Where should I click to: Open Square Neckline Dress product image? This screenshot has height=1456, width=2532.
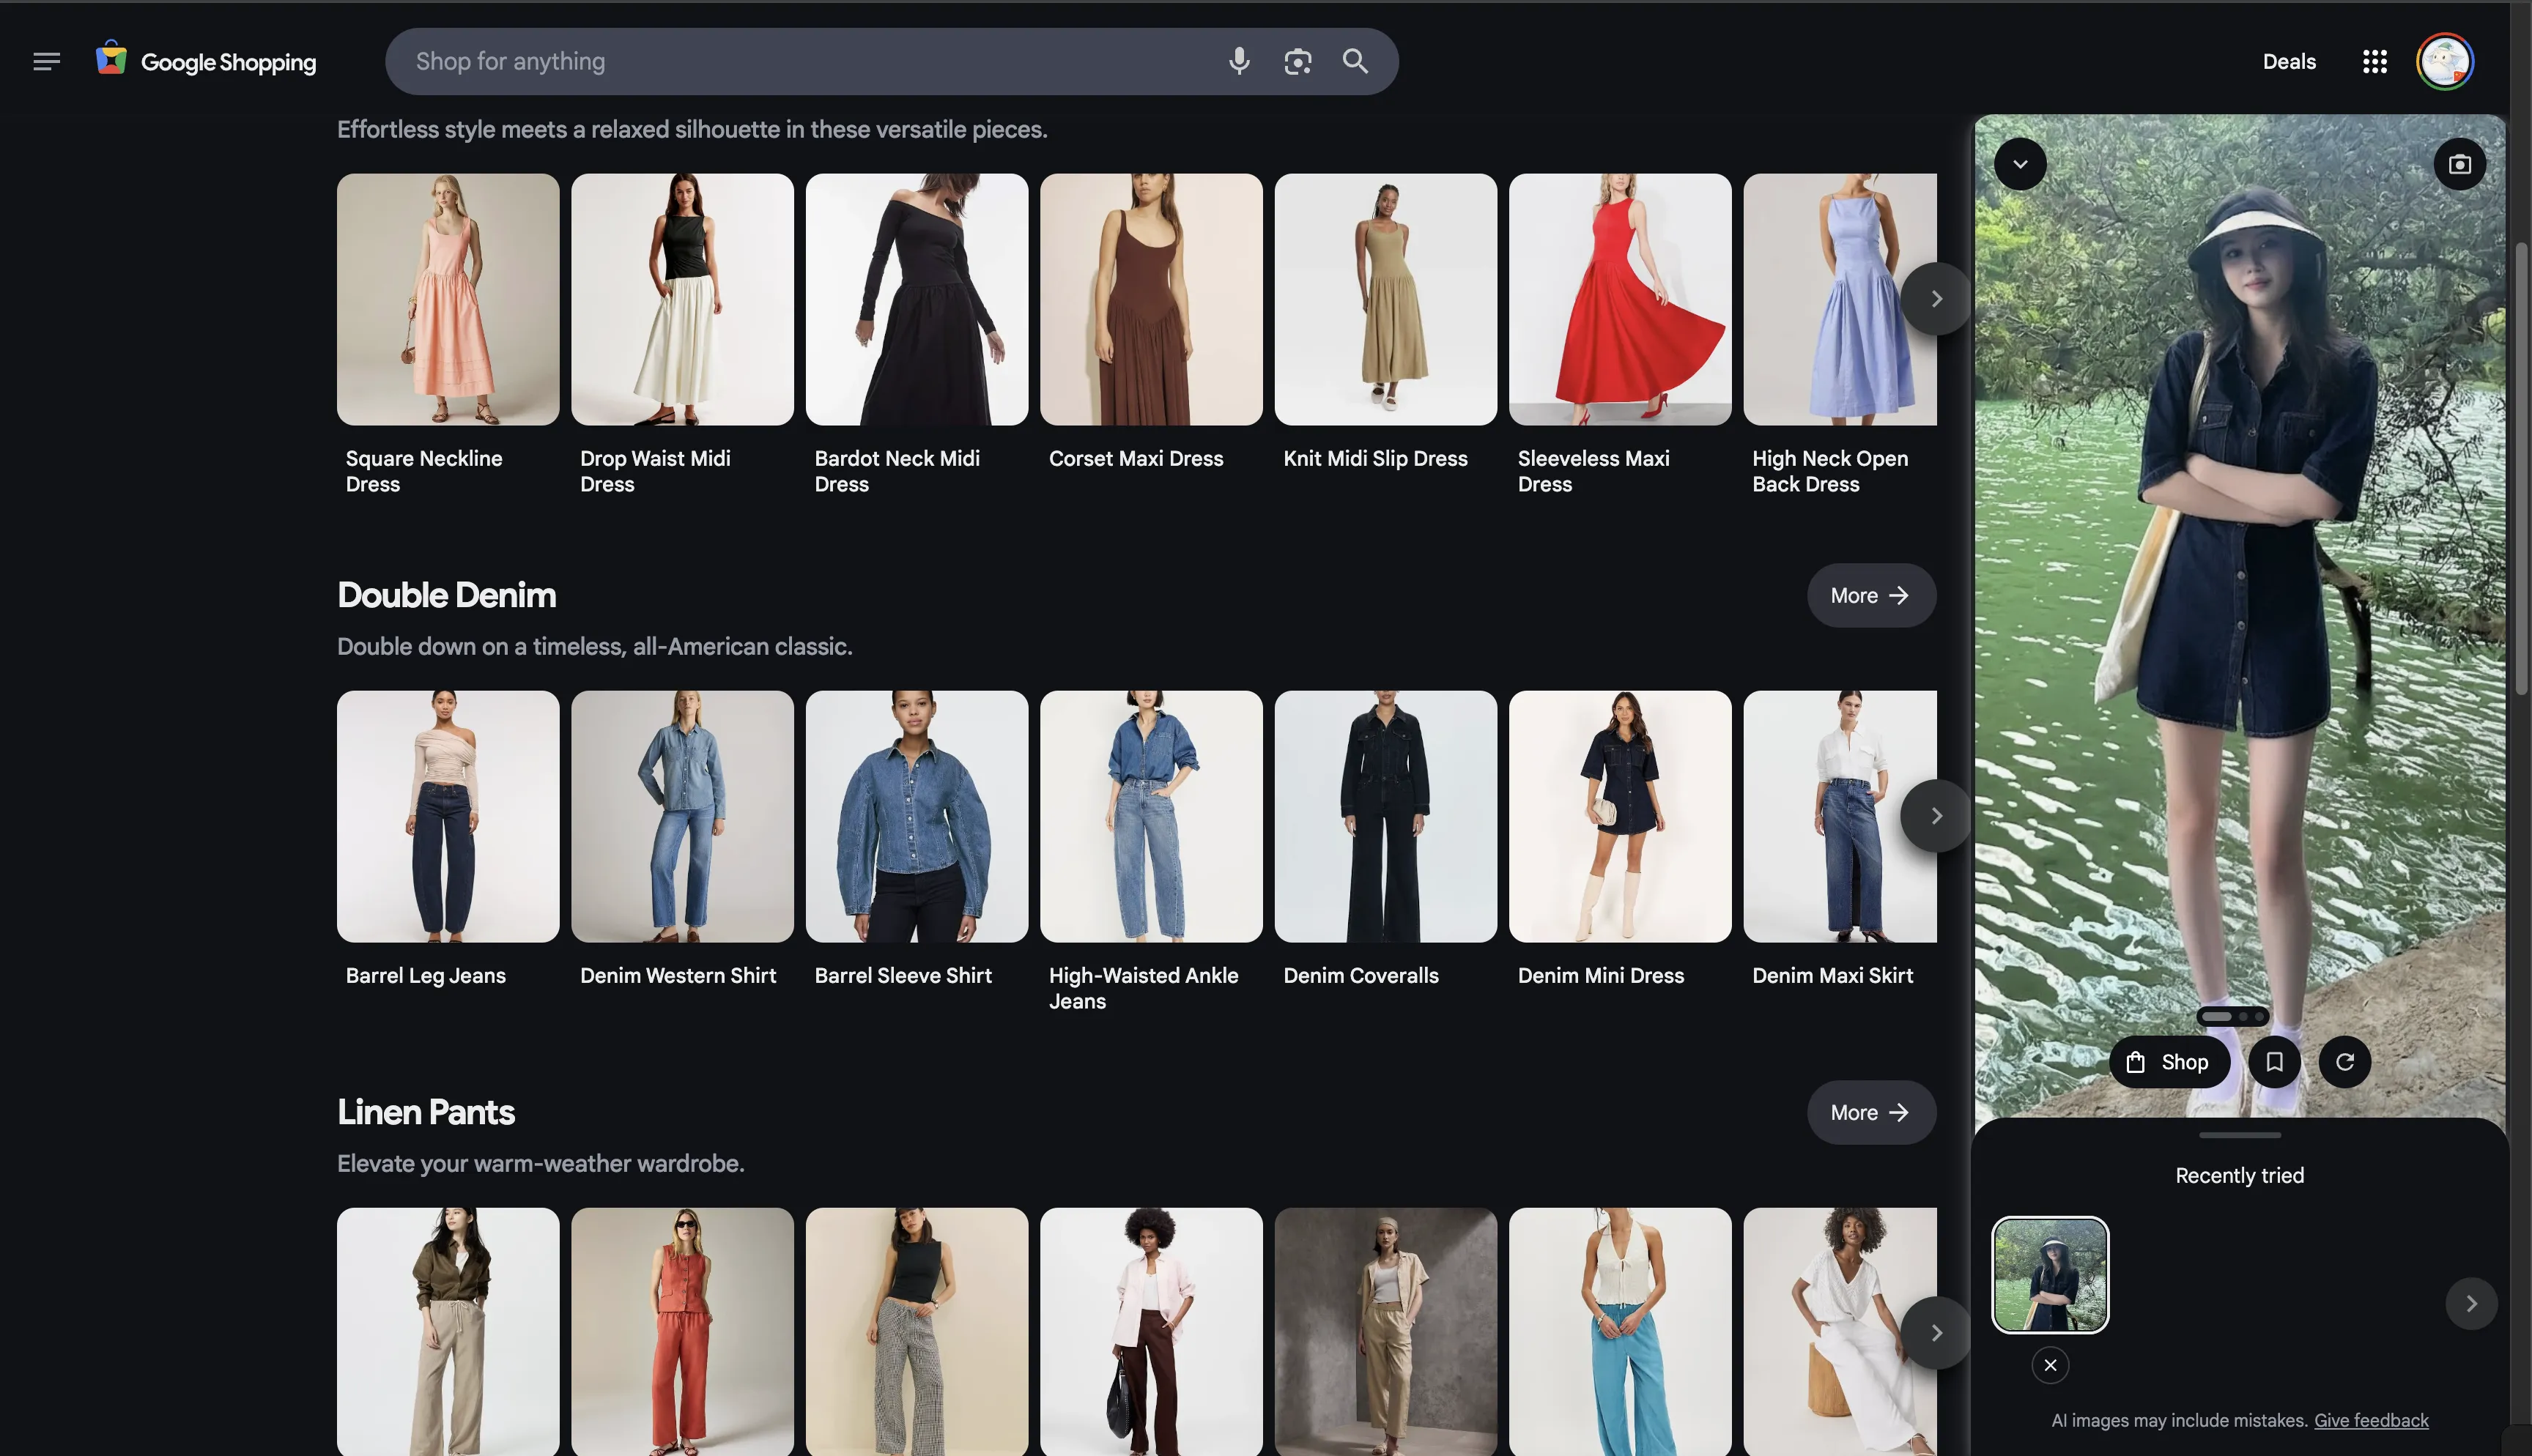[x=448, y=300]
